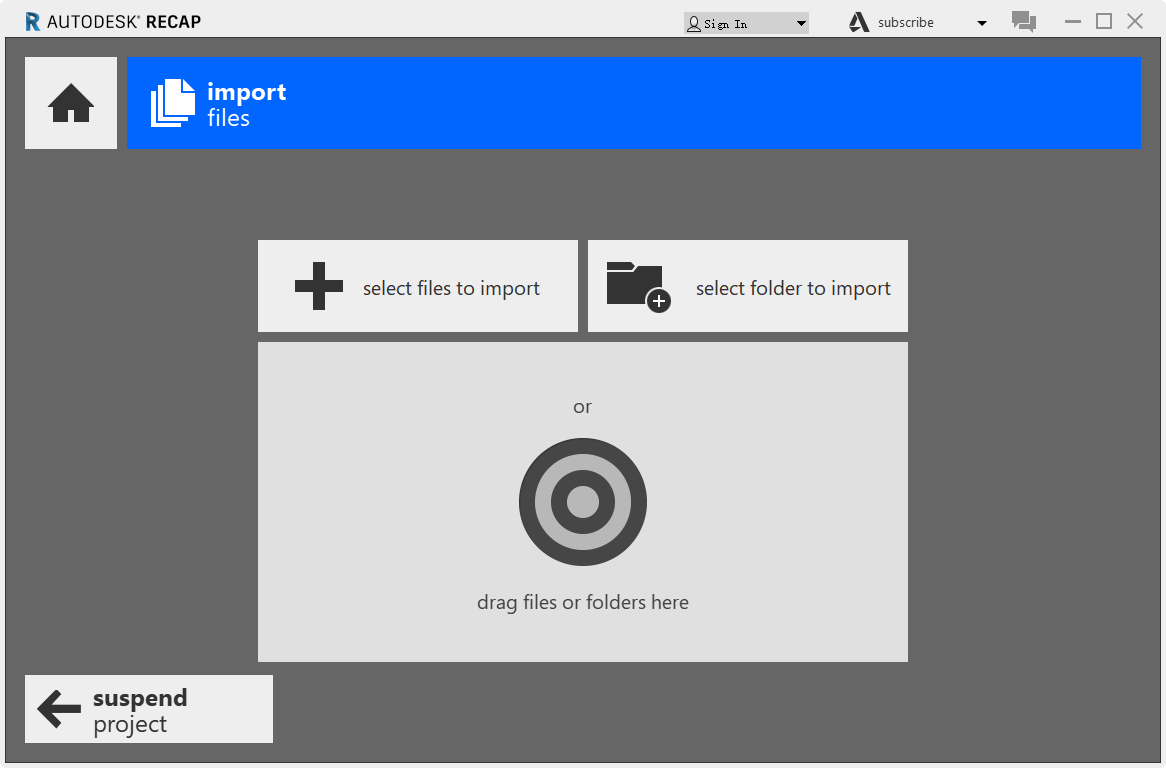
Task: Choose "select folder to import" label
Action: click(793, 288)
